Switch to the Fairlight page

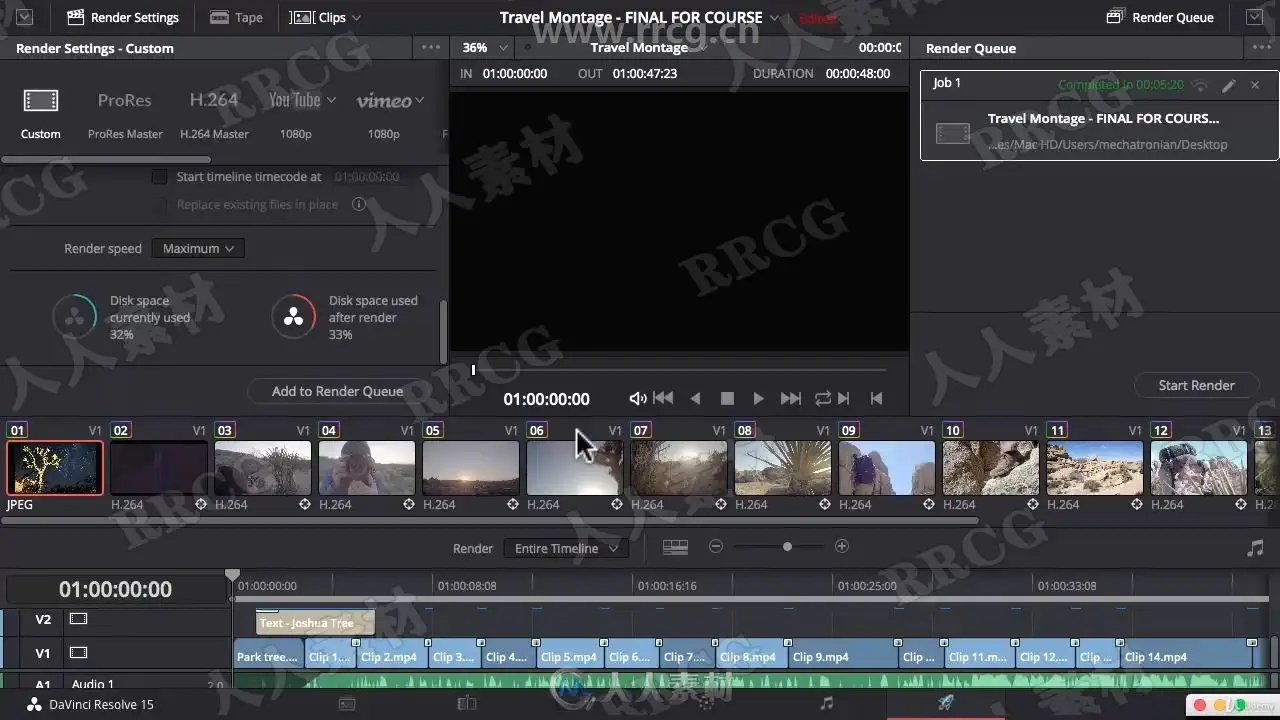coord(826,704)
